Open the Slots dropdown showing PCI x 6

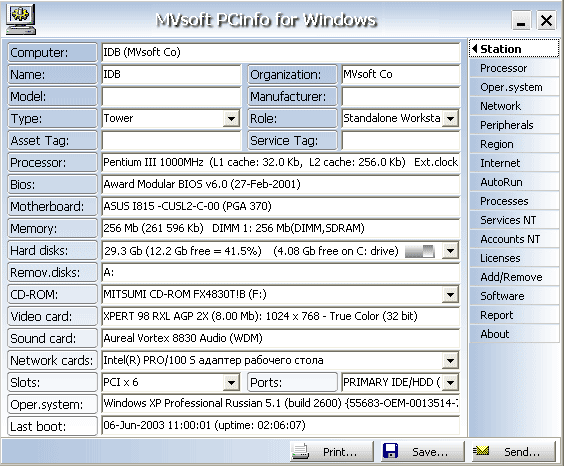tap(231, 383)
